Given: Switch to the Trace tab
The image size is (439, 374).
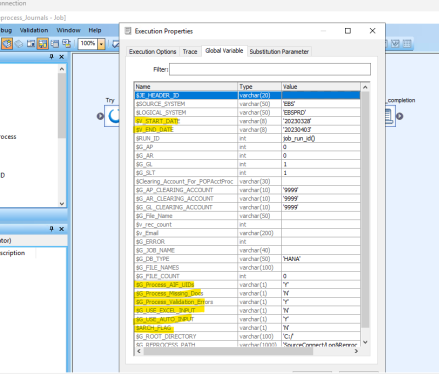Looking at the screenshot, I should pyautogui.click(x=190, y=52).
